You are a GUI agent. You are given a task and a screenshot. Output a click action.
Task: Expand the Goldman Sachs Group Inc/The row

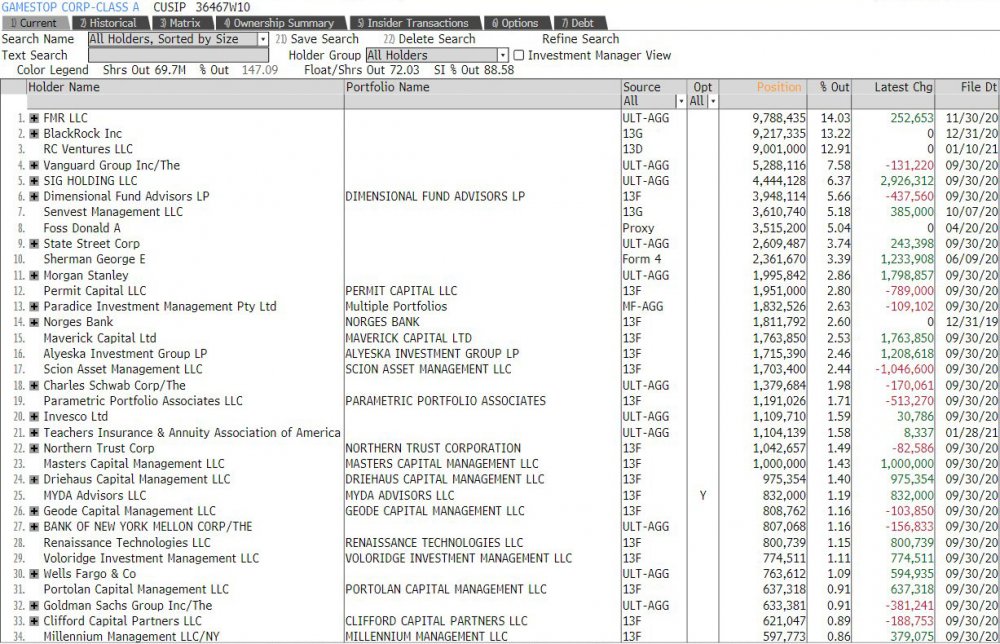tap(35, 606)
